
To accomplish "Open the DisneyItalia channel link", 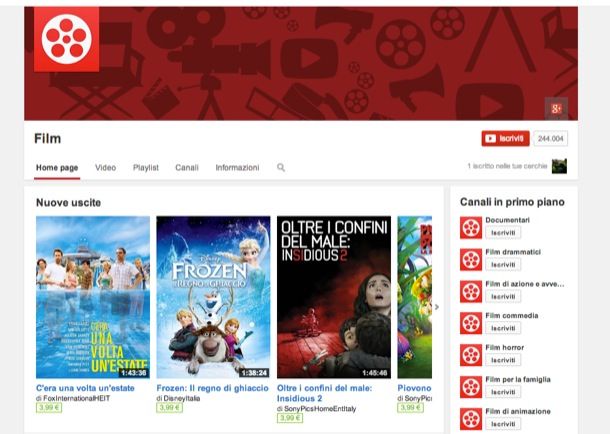I will tap(182, 398).
